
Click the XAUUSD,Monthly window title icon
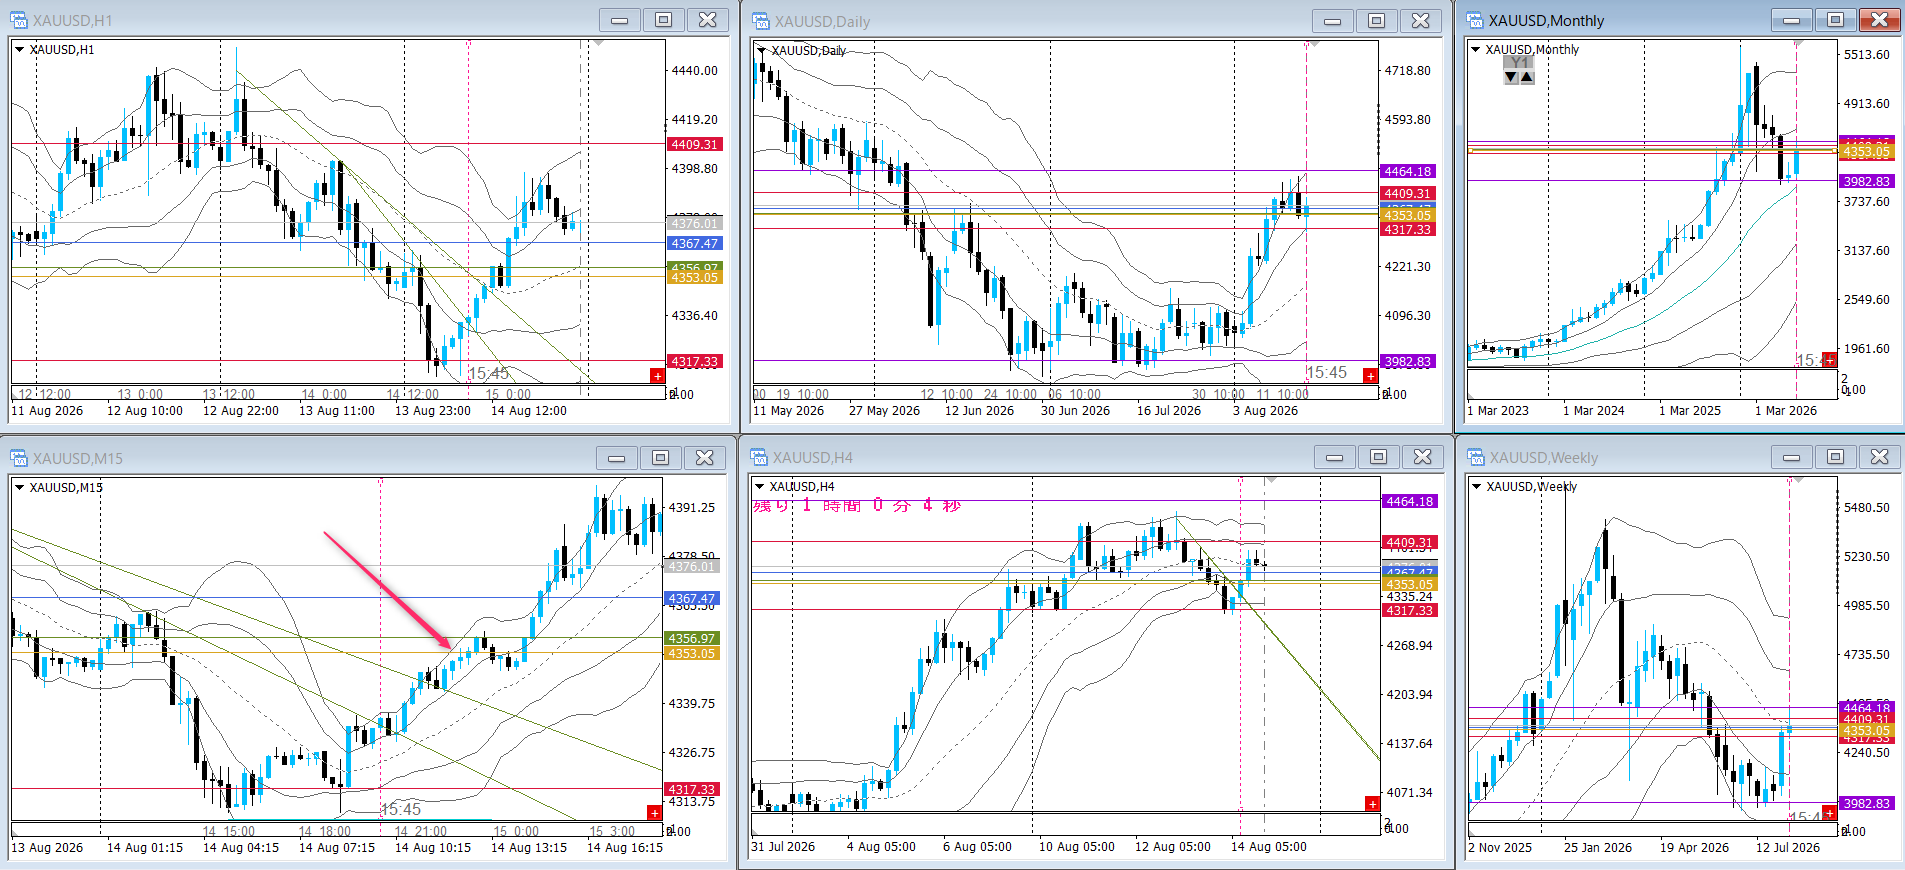tap(1475, 20)
